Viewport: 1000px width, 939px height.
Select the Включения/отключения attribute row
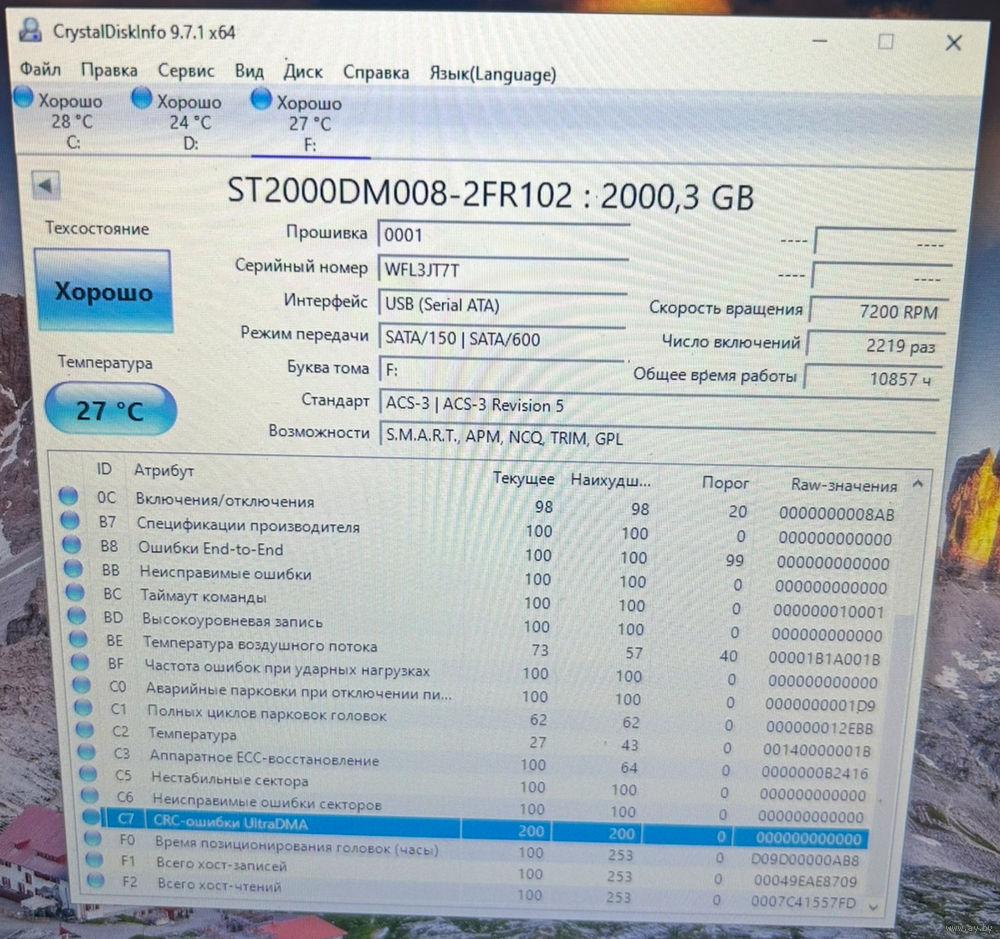click(x=478, y=505)
